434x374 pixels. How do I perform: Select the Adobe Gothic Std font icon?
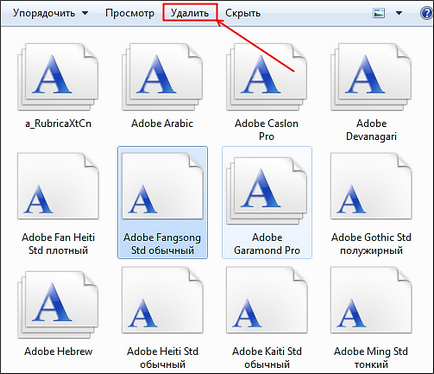pyautogui.click(x=371, y=186)
